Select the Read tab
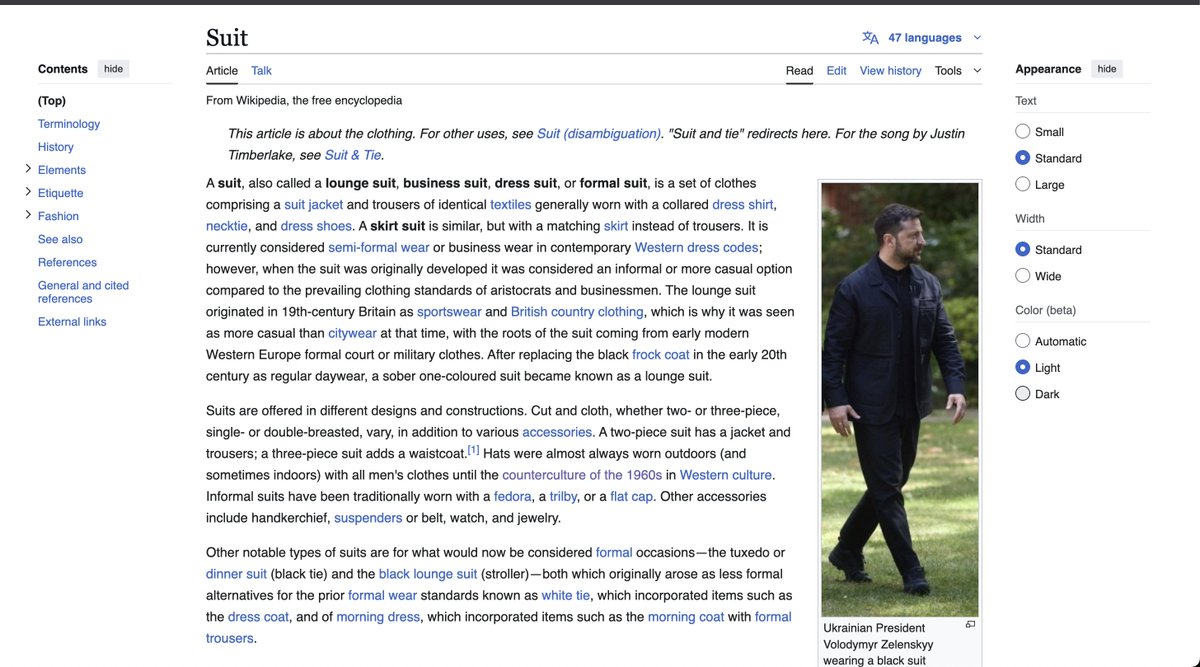This screenshot has height=667, width=1200. [x=799, y=70]
